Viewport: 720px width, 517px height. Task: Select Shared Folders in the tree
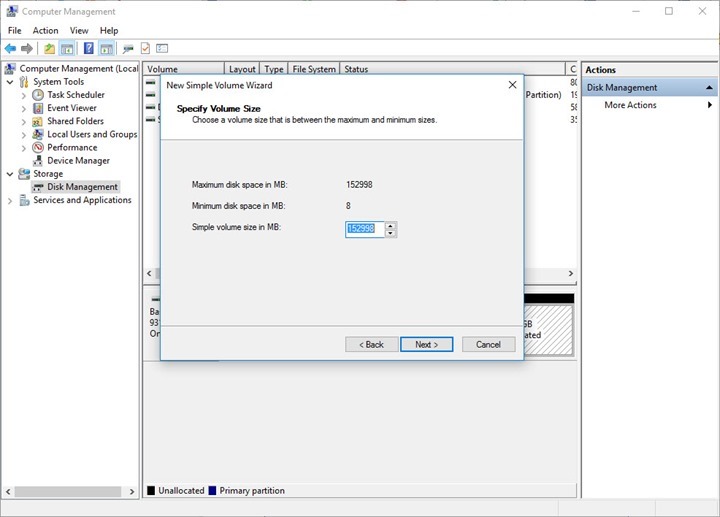click(75, 121)
